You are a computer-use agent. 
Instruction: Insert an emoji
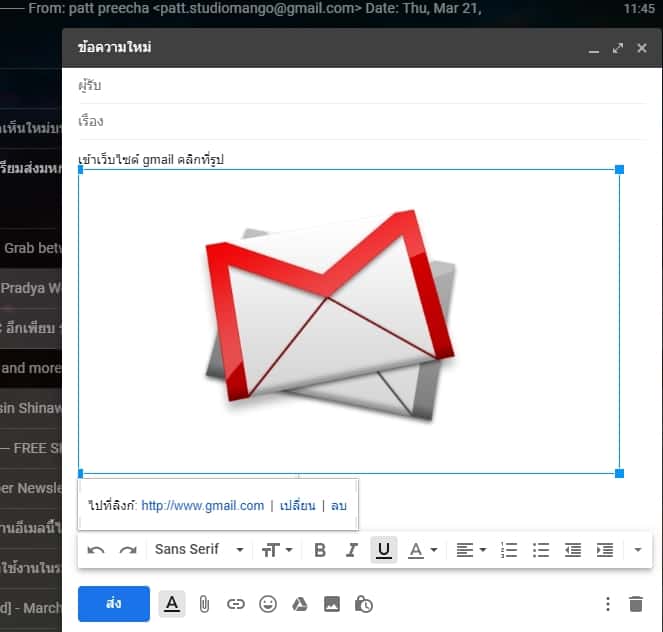[268, 604]
